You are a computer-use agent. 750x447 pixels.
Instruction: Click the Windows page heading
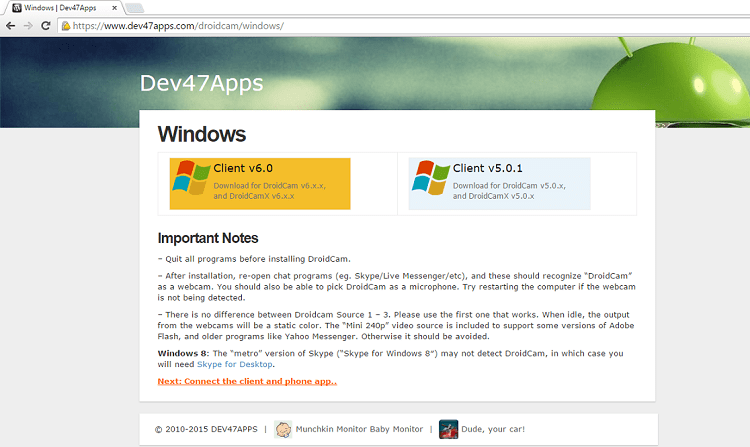tap(202, 134)
